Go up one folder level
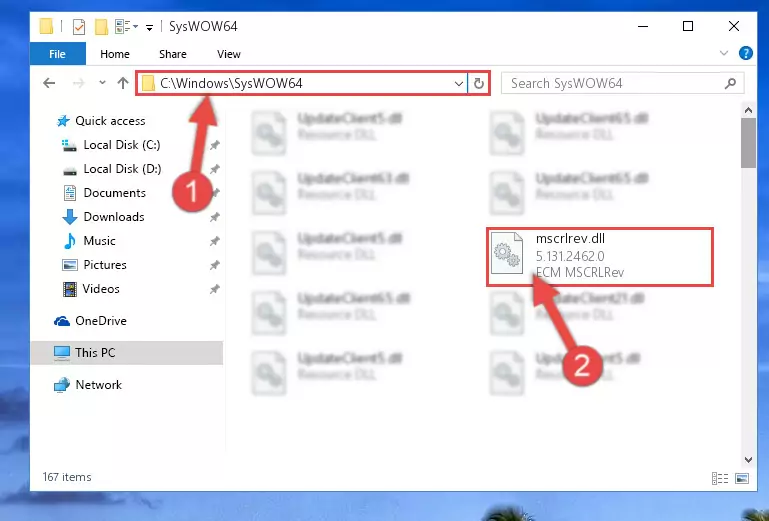Image resolution: width=769 pixels, height=521 pixels. click(x=123, y=83)
